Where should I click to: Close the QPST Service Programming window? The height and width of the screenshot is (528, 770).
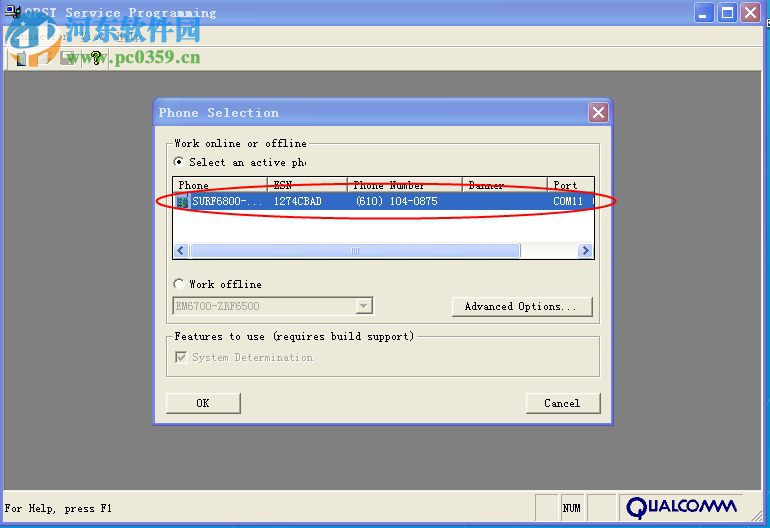pos(751,13)
